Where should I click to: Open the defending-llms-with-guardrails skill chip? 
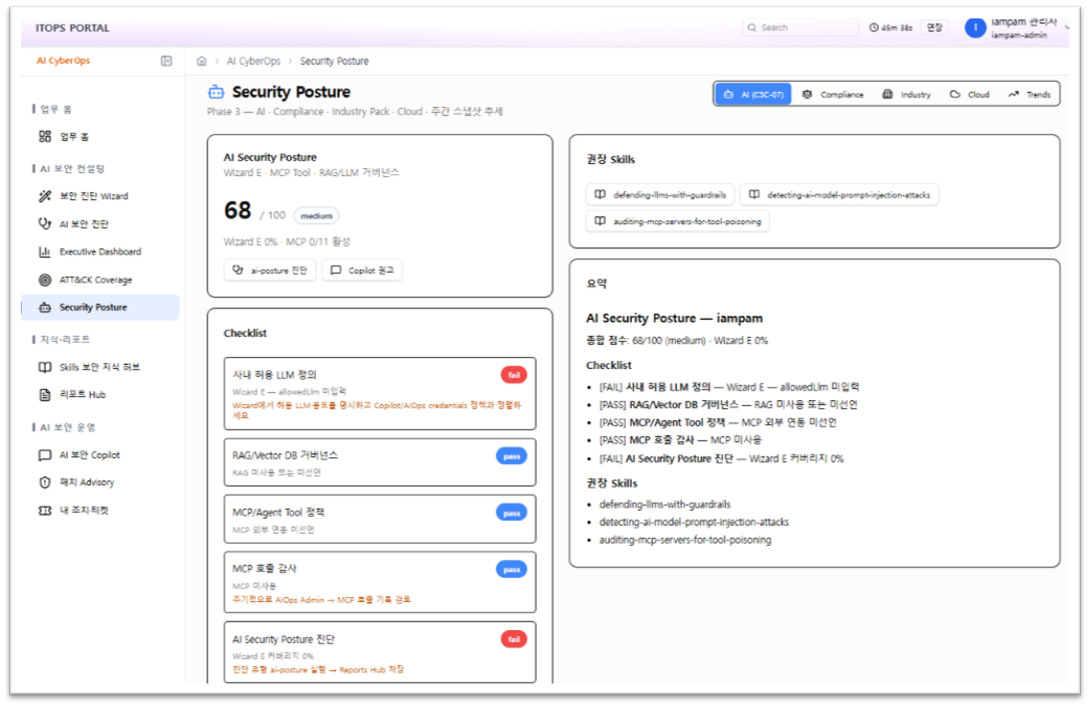point(660,195)
